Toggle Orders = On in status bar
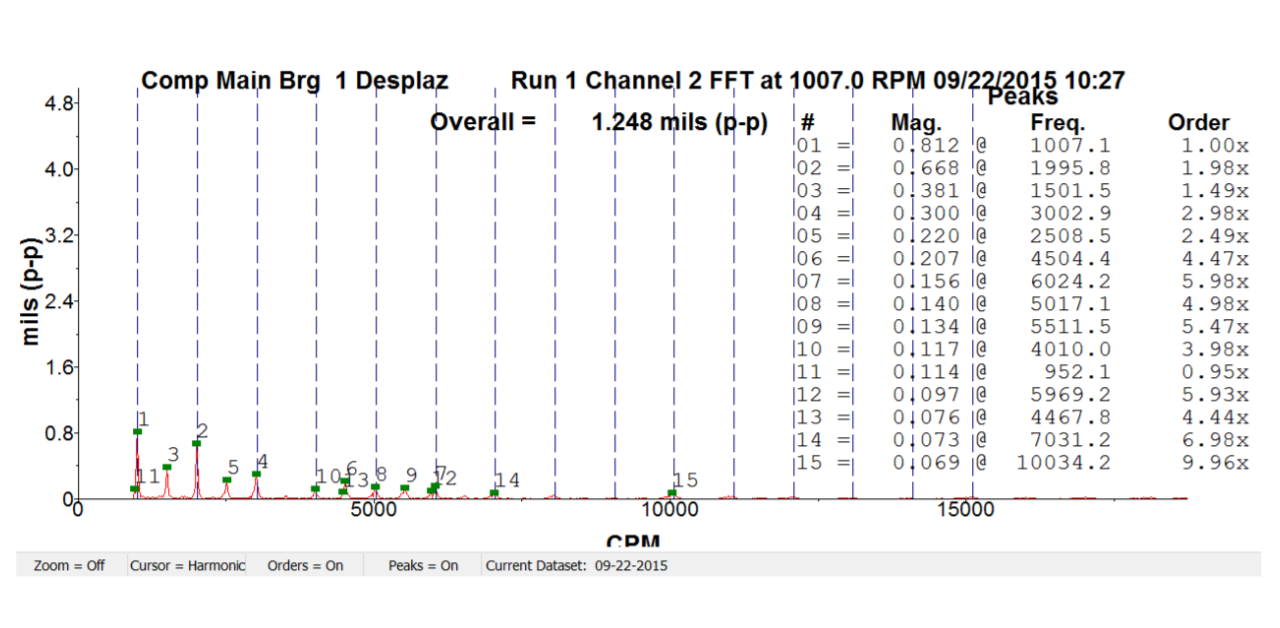The image size is (1280, 628). click(x=305, y=566)
